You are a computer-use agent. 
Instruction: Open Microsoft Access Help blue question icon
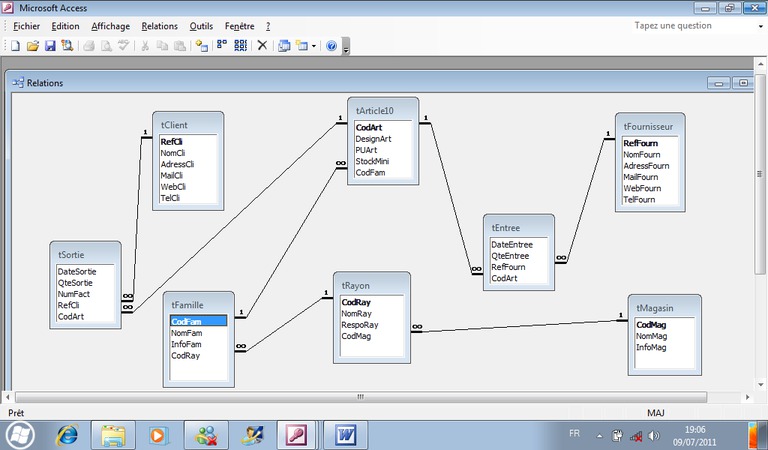coord(332,46)
